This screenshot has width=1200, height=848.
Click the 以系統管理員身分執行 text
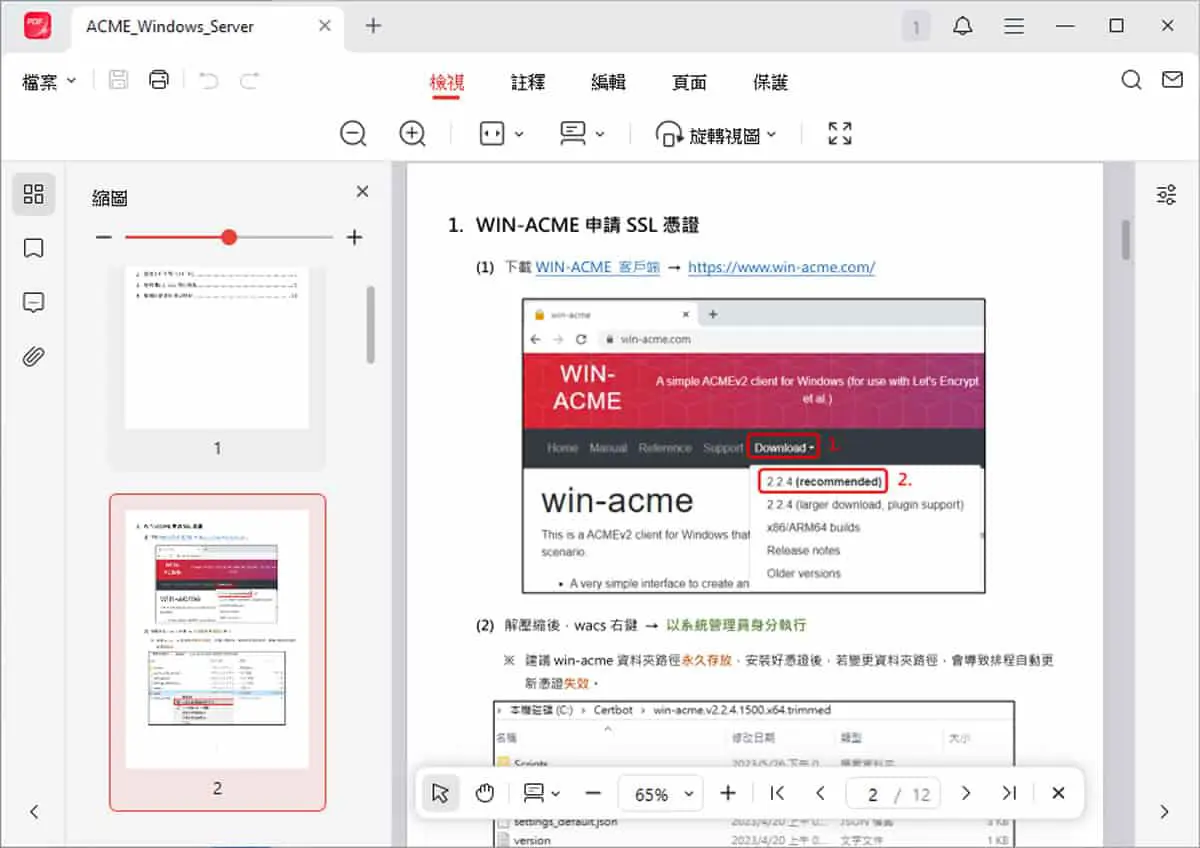(736, 625)
